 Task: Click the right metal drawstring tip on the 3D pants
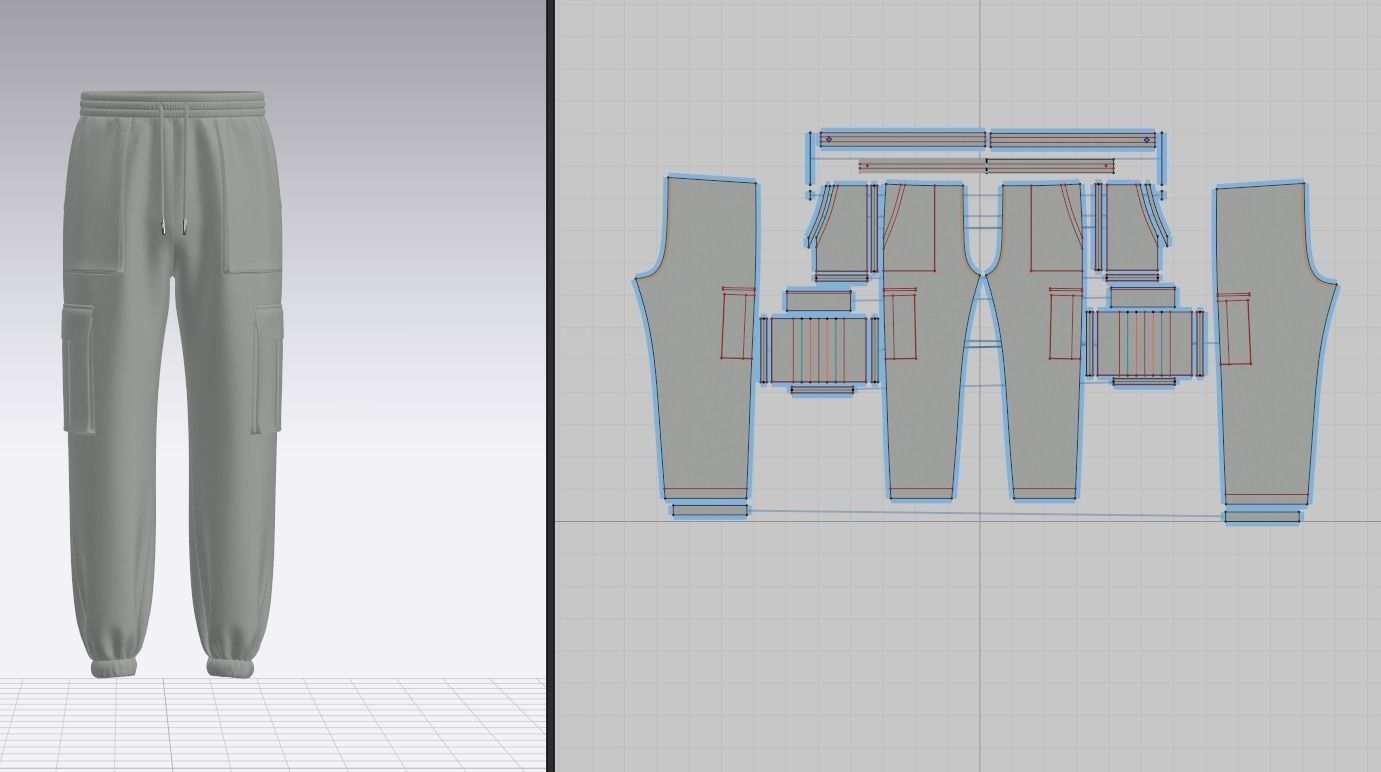coord(184,227)
